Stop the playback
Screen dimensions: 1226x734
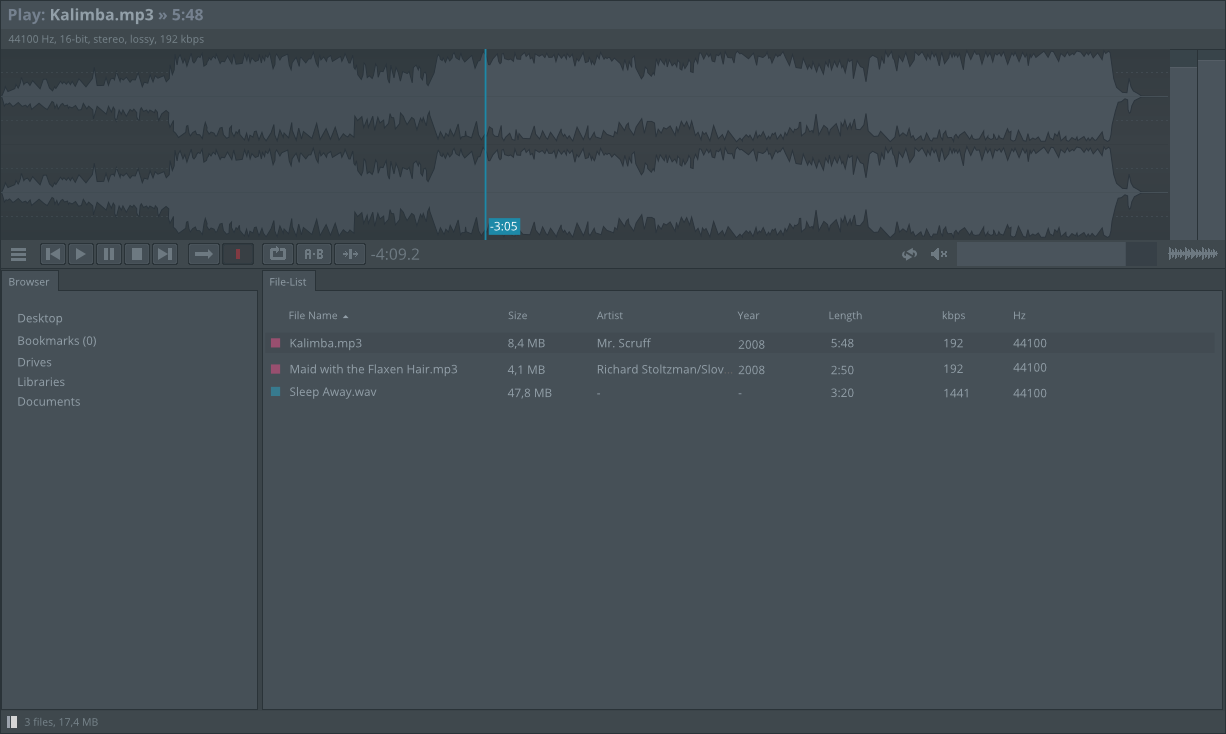coord(137,254)
